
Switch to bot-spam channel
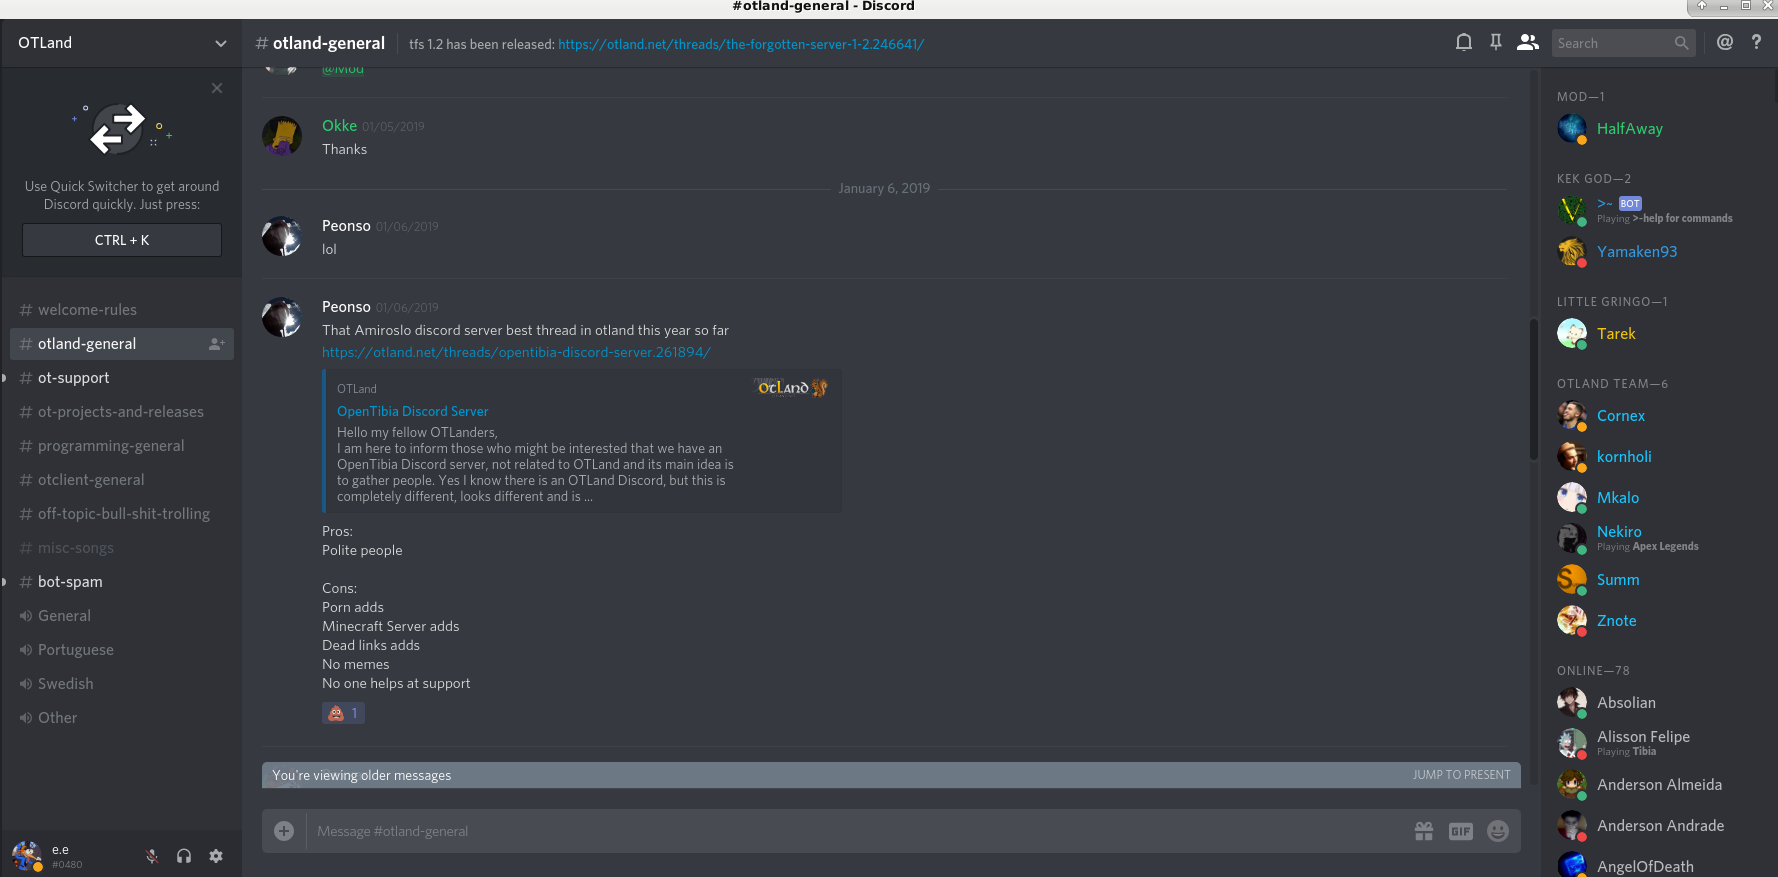(x=122, y=582)
